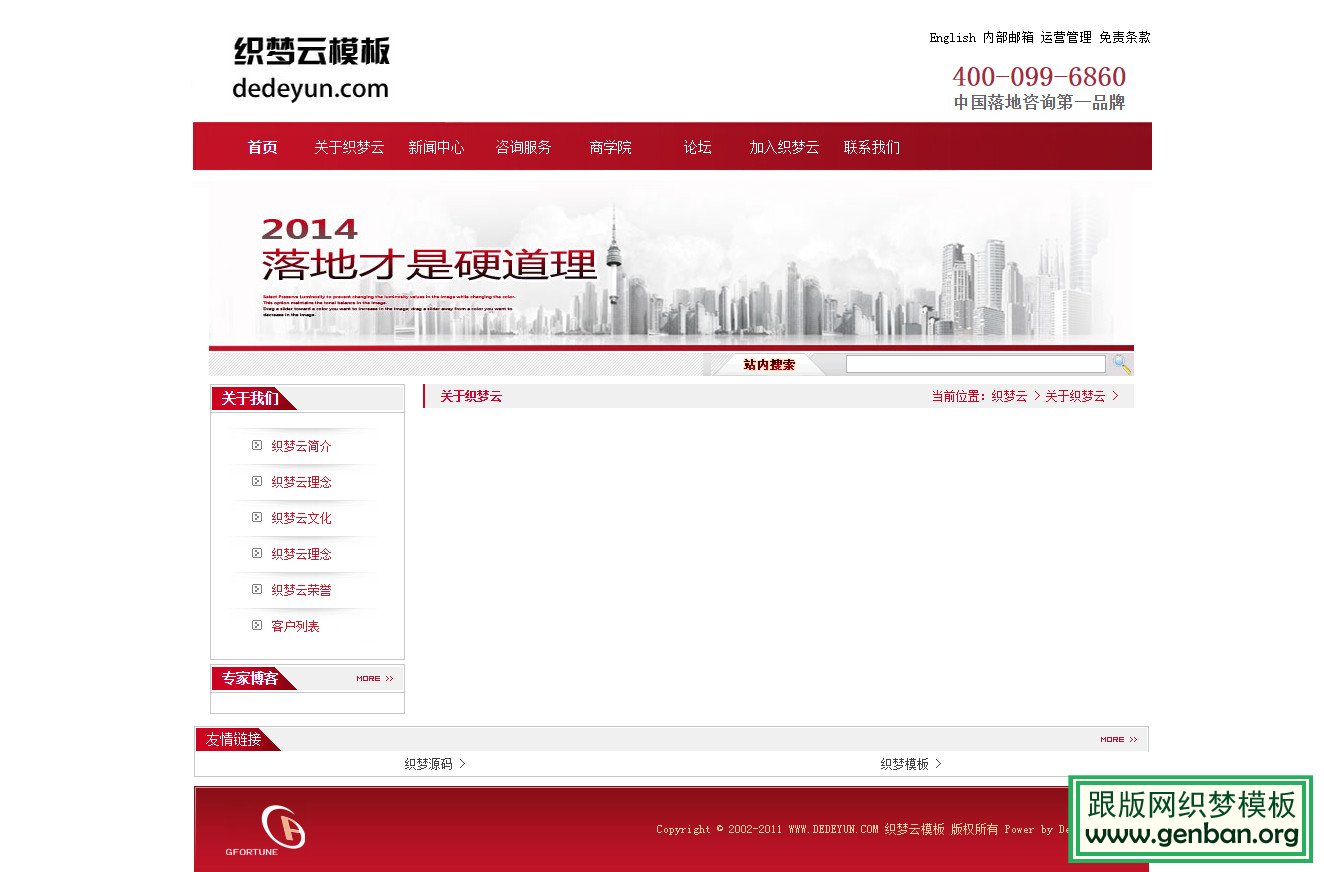Click the search magnifier icon
The height and width of the screenshot is (872, 1324).
pos(1121,363)
